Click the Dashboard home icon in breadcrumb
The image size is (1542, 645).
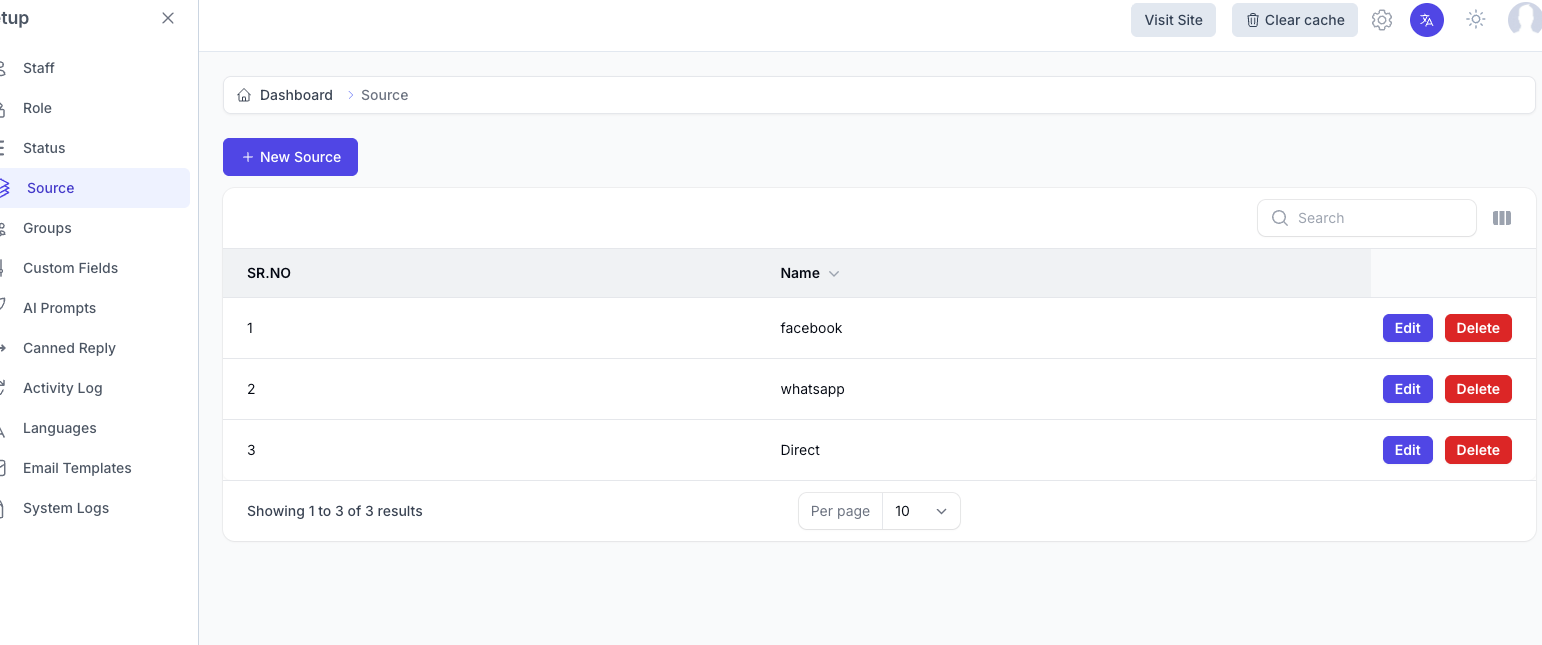pyautogui.click(x=243, y=94)
